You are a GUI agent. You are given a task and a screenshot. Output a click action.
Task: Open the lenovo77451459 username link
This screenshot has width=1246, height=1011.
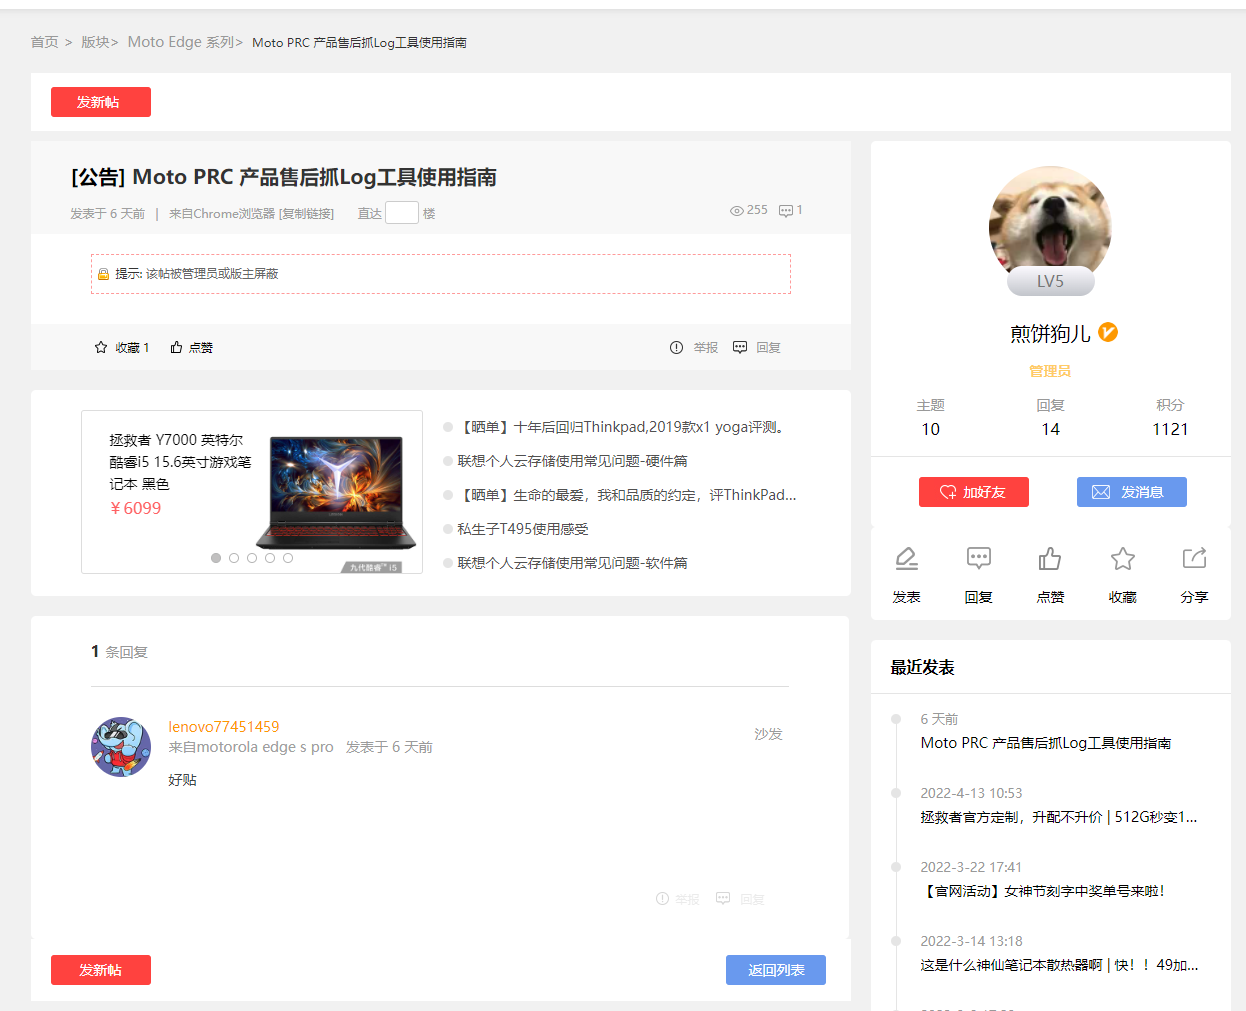pyautogui.click(x=224, y=727)
